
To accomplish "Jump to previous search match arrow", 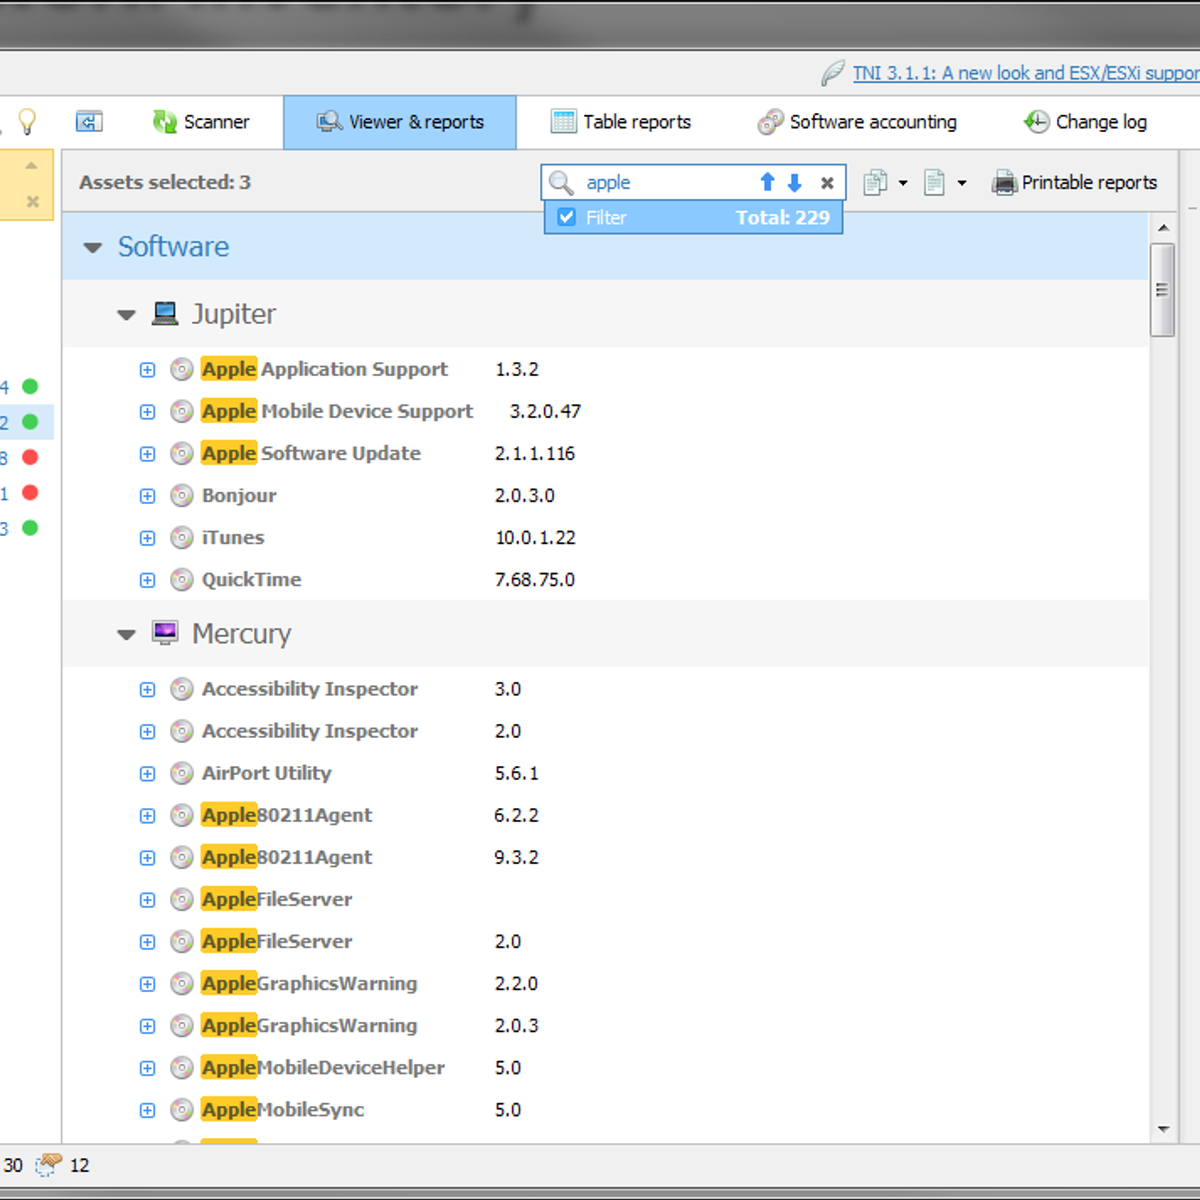I will coord(767,182).
